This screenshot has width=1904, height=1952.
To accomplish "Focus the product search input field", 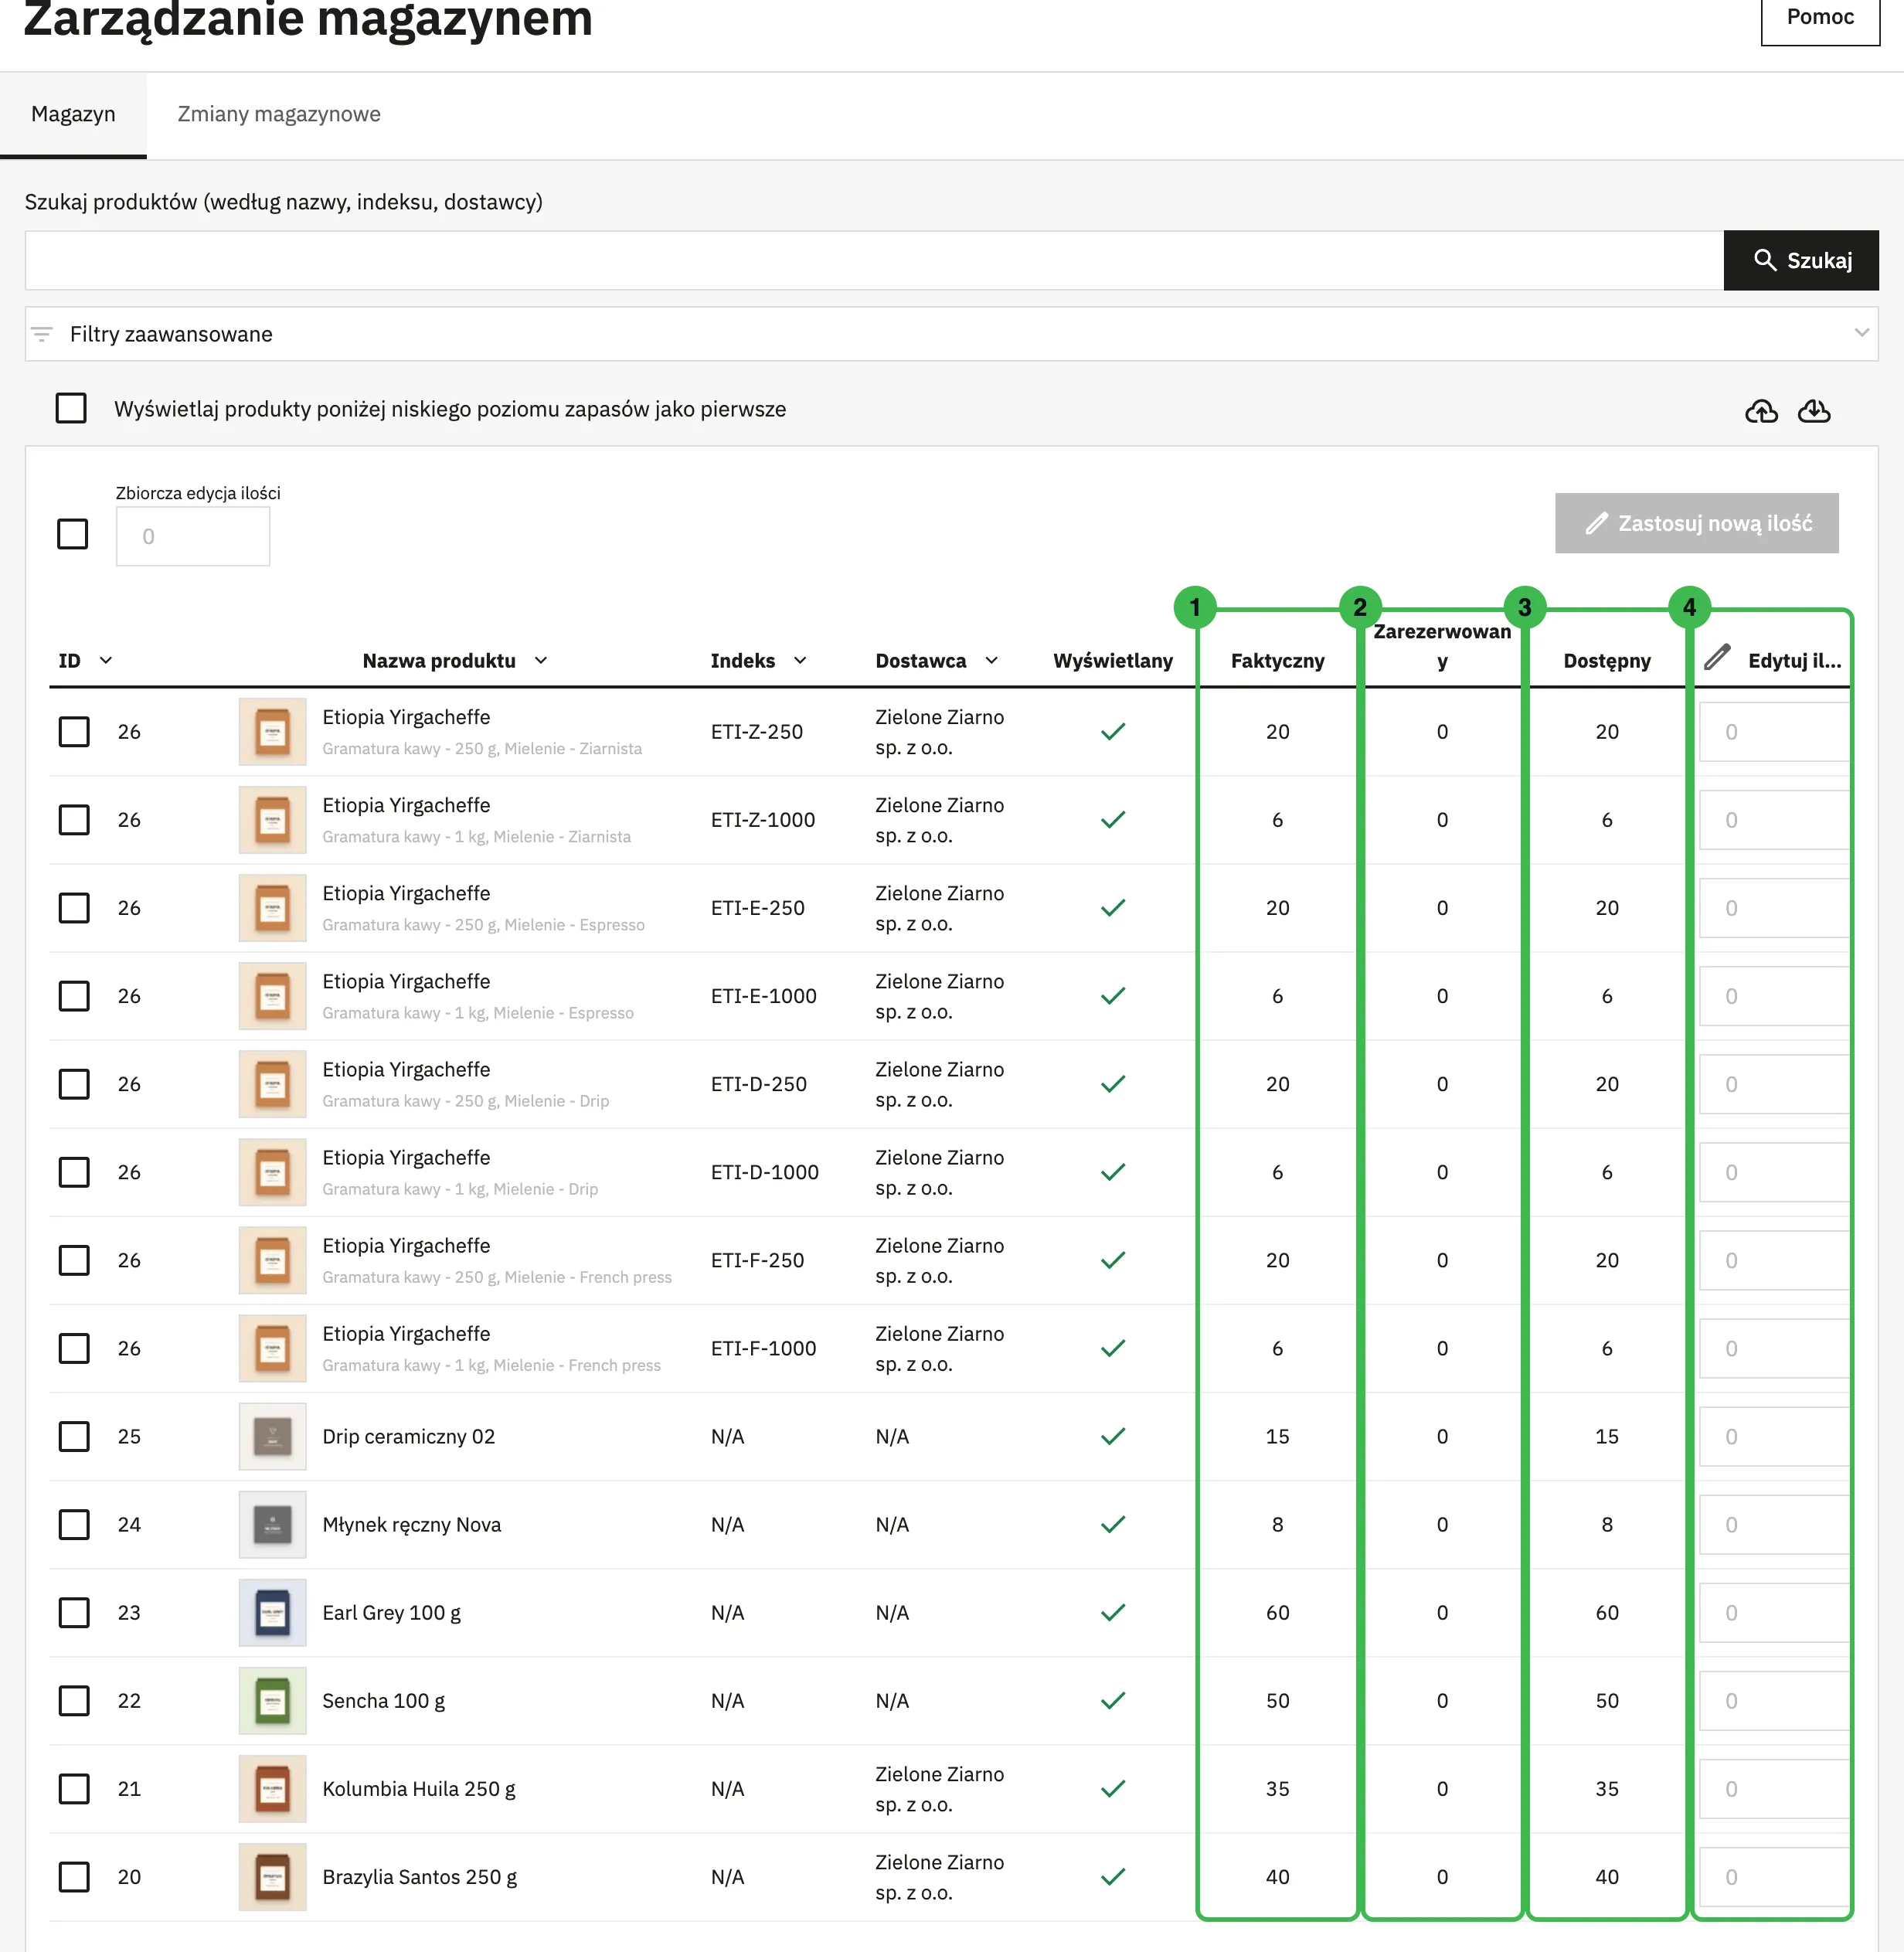I will (x=874, y=261).
